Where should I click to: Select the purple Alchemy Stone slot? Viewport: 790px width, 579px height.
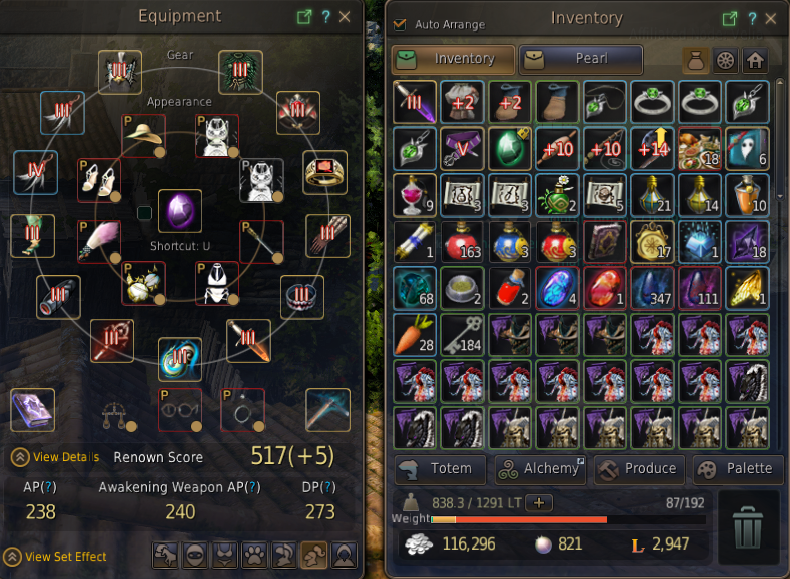[180, 211]
